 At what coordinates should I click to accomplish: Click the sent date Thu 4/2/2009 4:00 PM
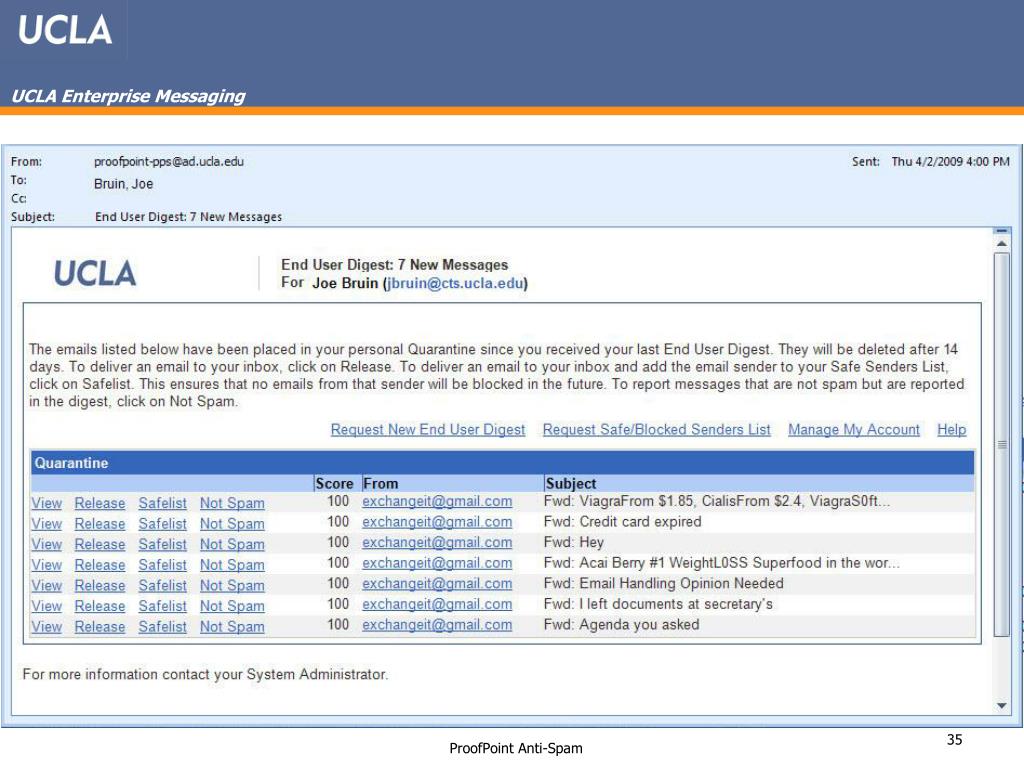(950, 161)
